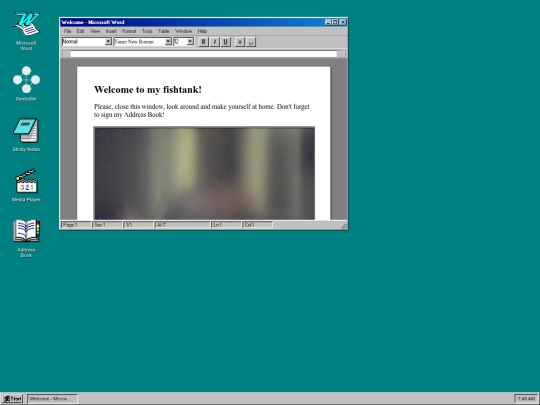The image size is (540, 405).
Task: Expand the font size dropdown arrow
Action: [190, 42]
